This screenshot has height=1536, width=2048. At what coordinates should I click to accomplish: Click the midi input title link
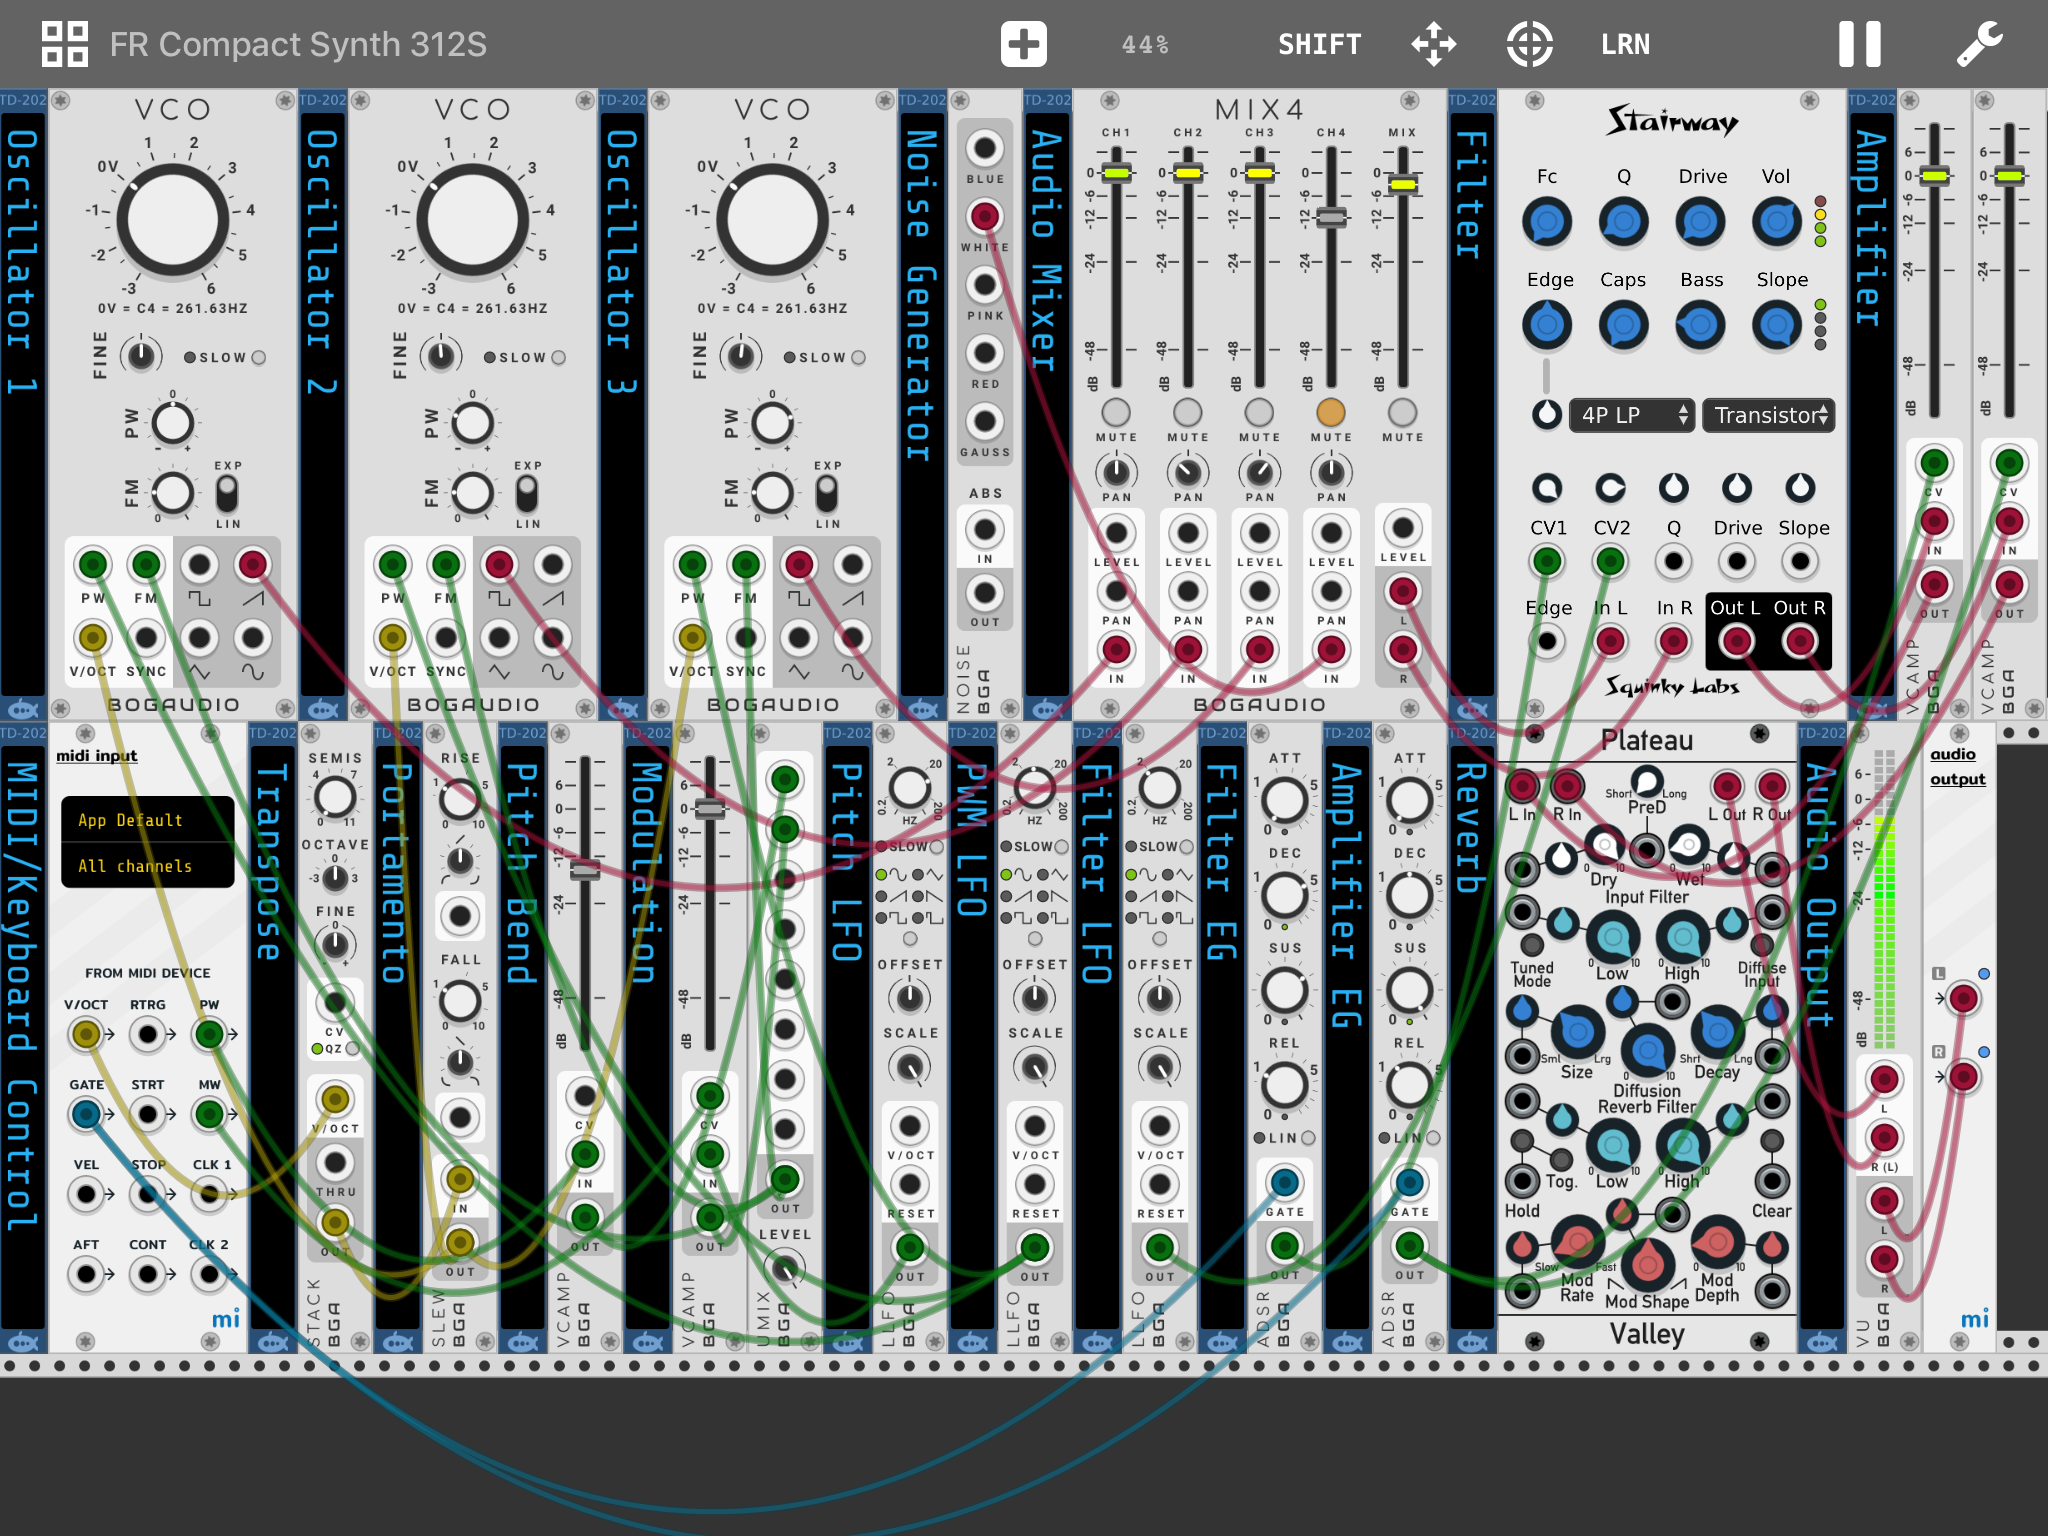point(96,756)
